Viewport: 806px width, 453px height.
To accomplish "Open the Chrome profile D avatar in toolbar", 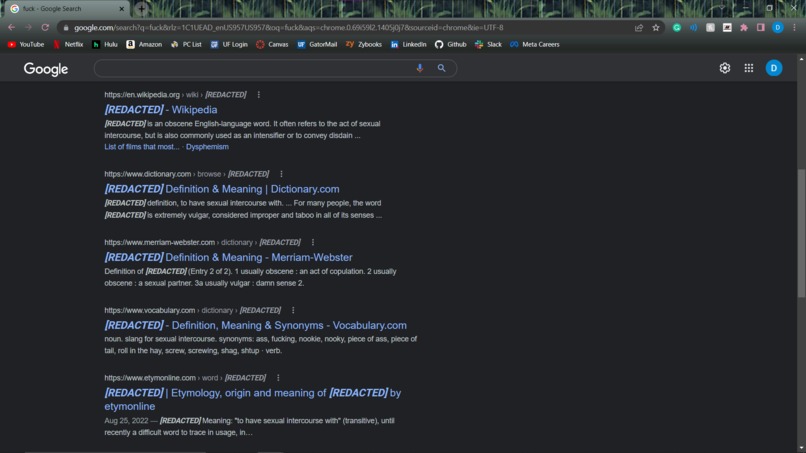I will [778, 28].
